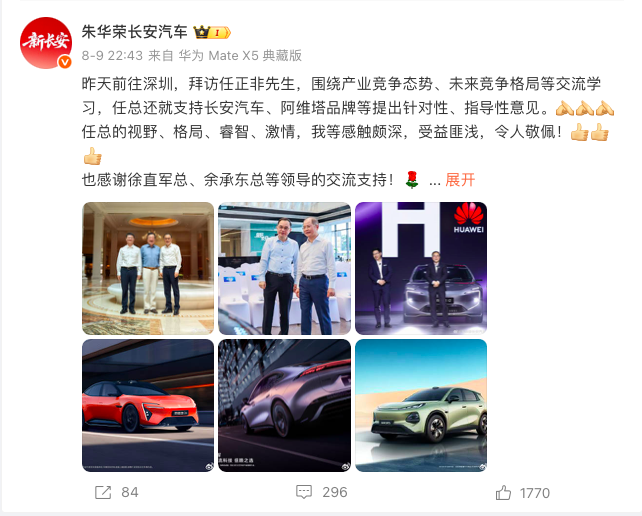
Task: Like the post with the thumbs-up icon
Action: coord(503,493)
